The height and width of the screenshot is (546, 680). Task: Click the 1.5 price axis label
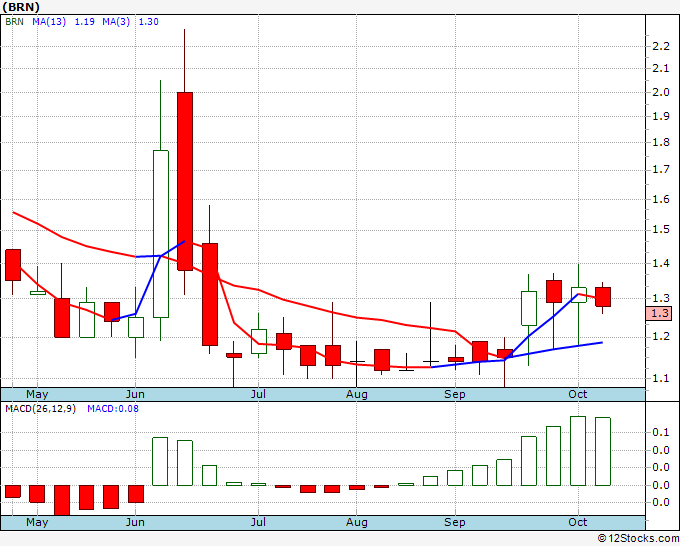tap(660, 230)
